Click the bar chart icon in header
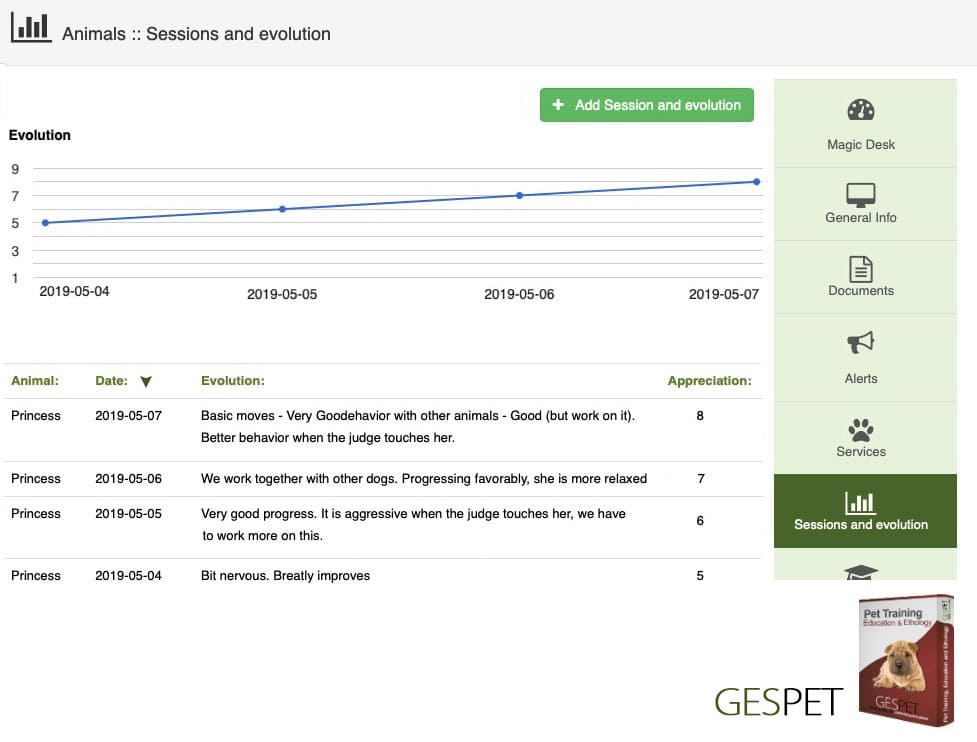Image resolution: width=977 pixels, height=742 pixels. point(31,27)
